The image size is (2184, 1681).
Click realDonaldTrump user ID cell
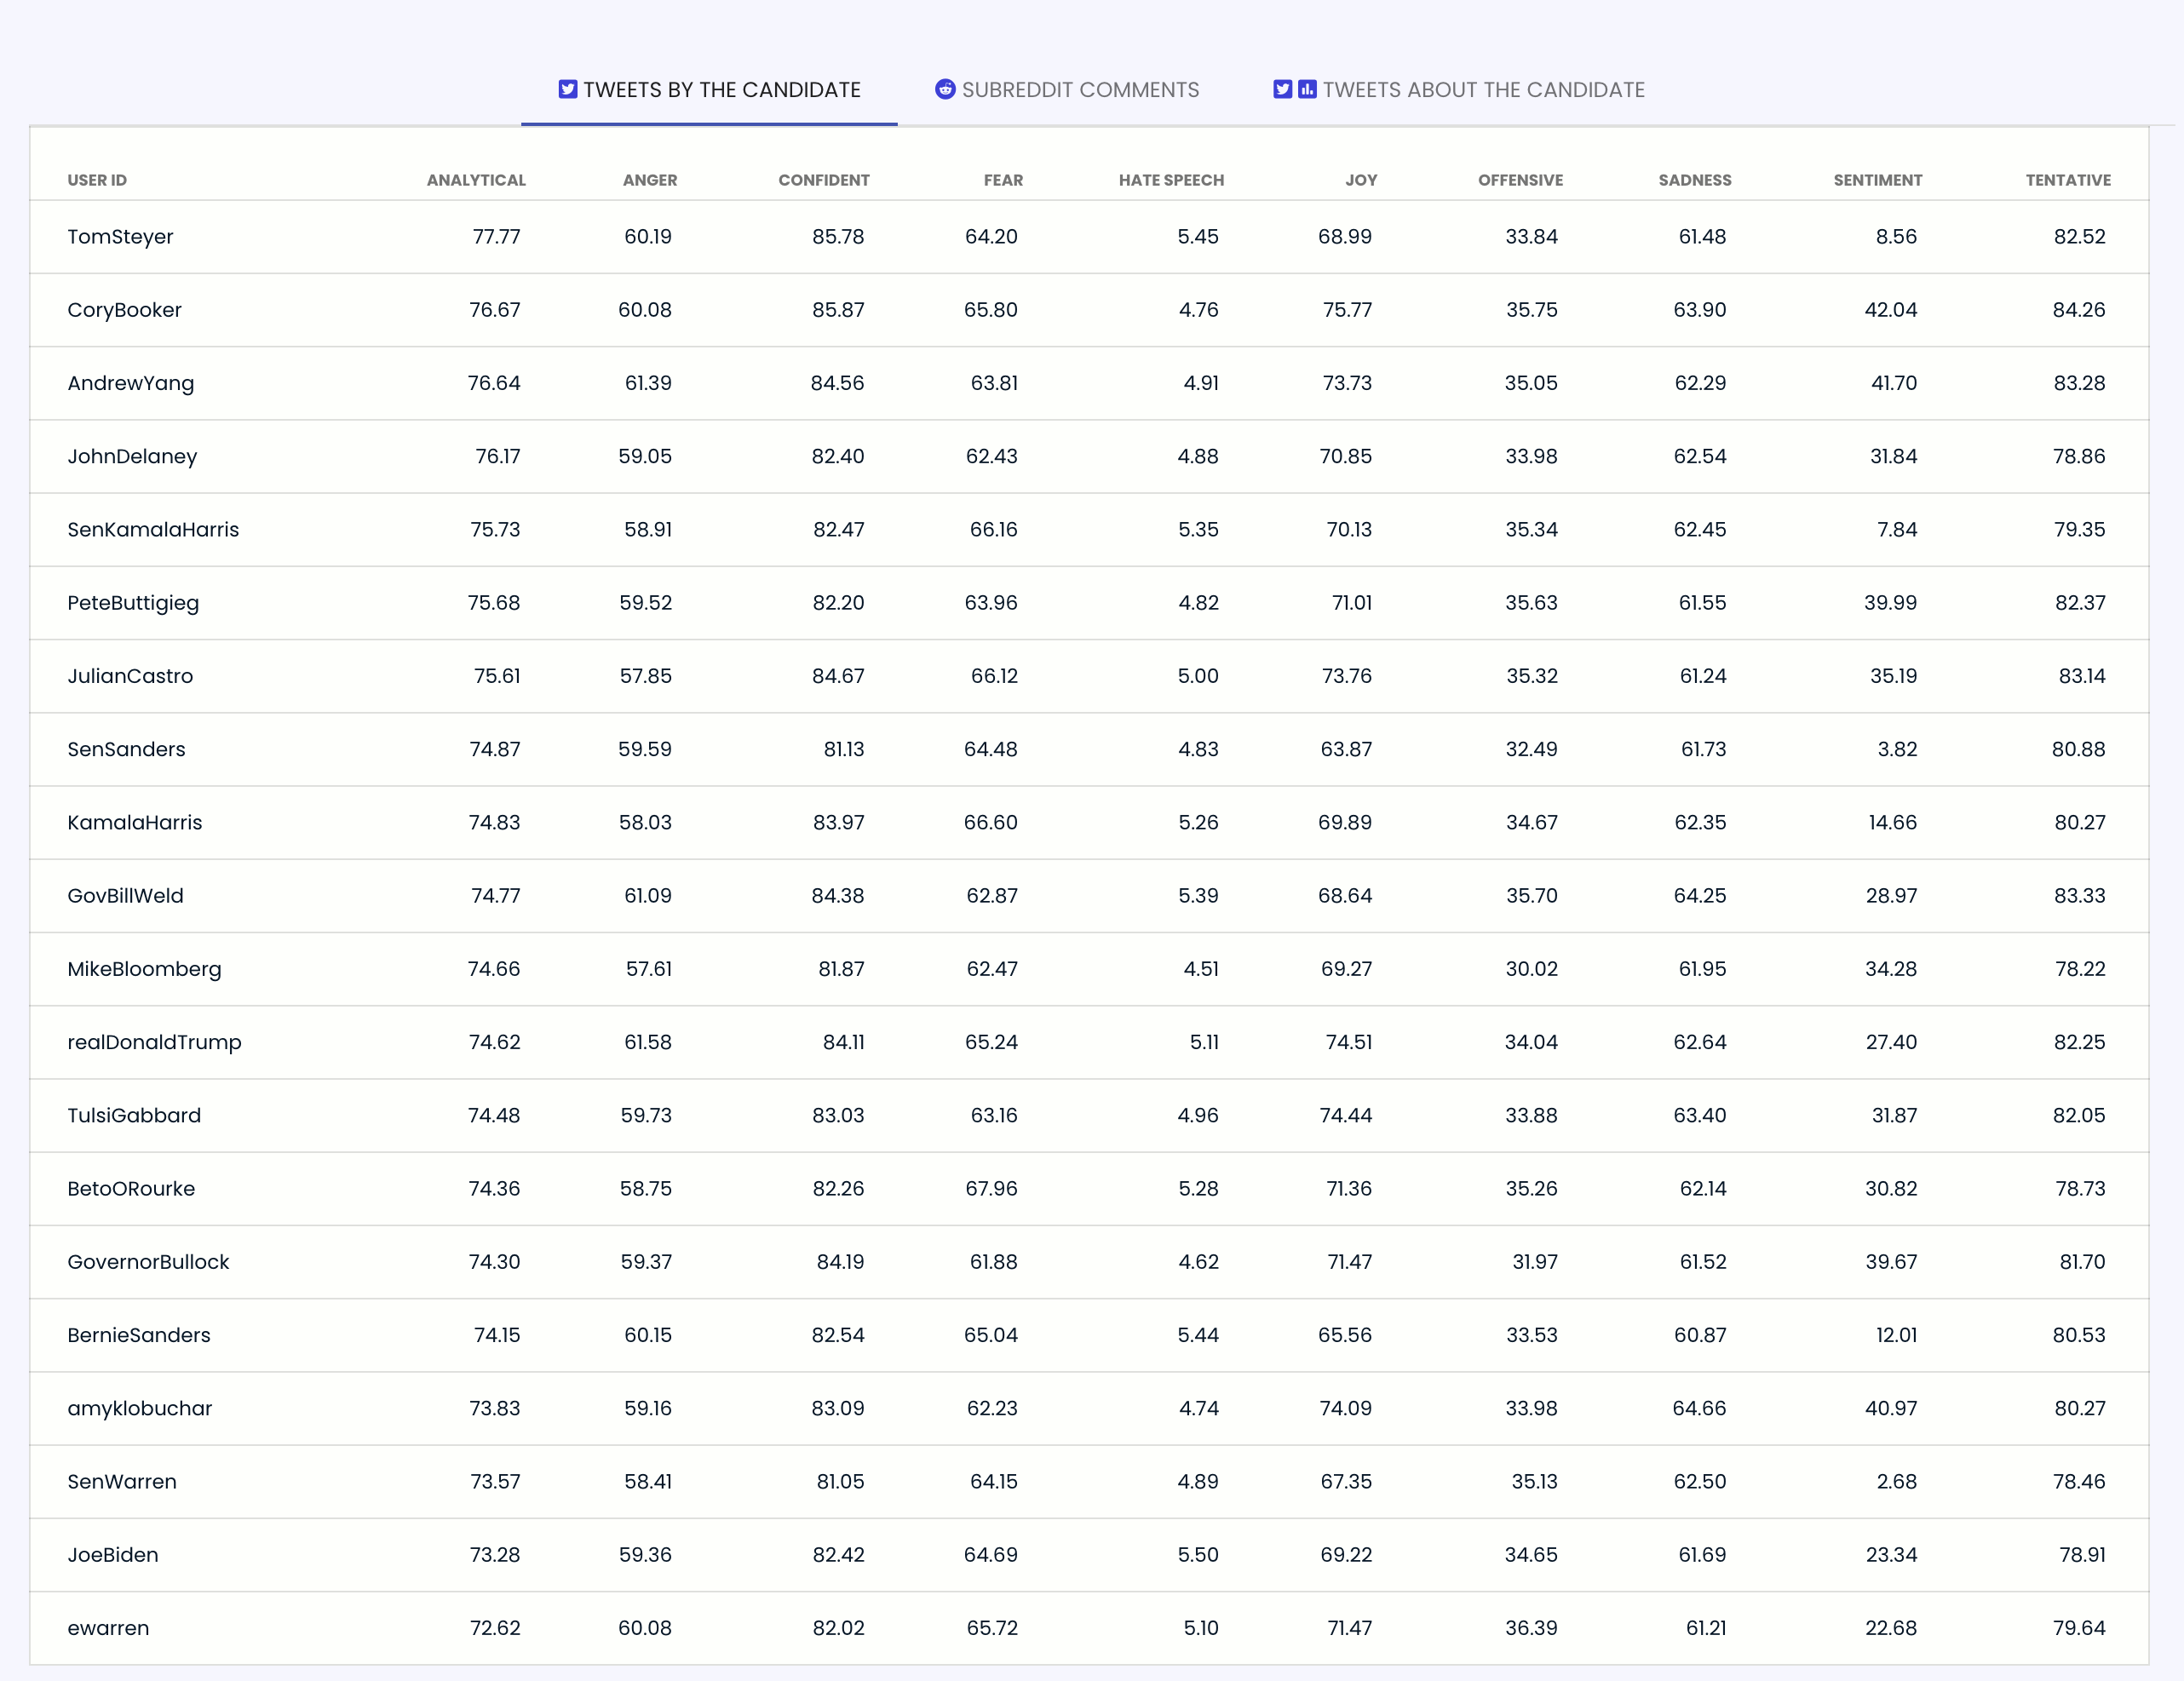tap(154, 1042)
